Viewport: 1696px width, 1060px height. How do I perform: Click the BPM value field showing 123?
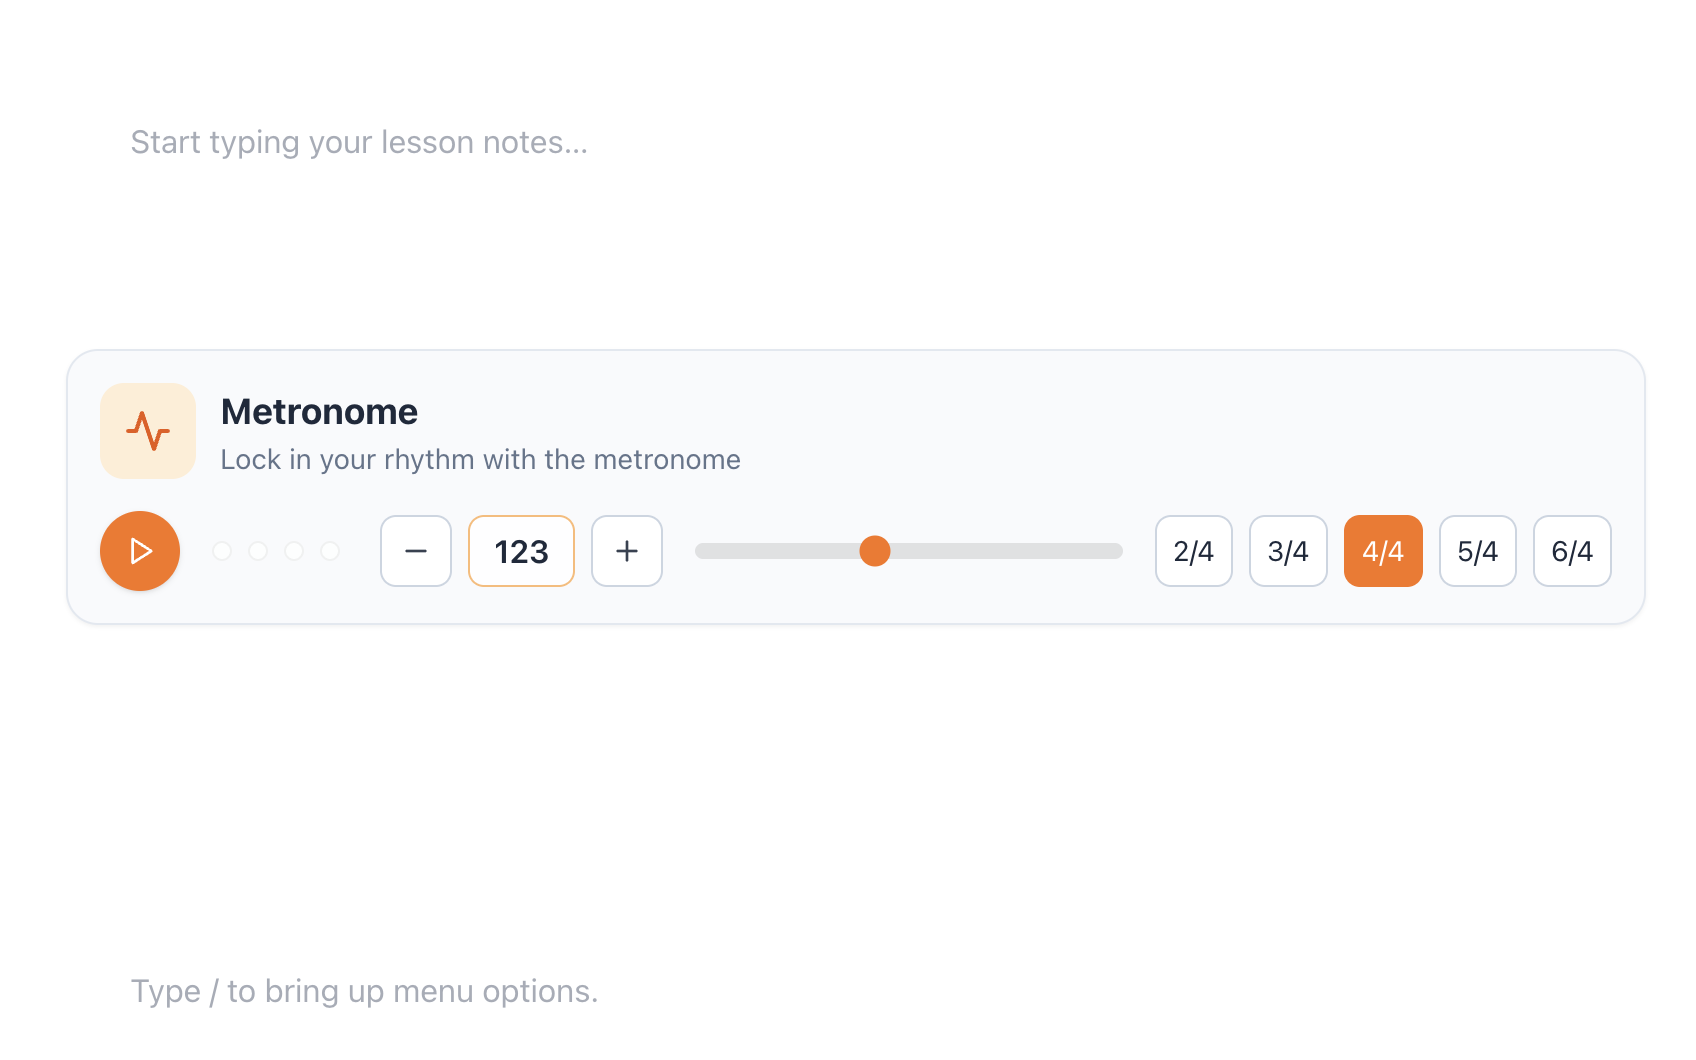(x=521, y=551)
